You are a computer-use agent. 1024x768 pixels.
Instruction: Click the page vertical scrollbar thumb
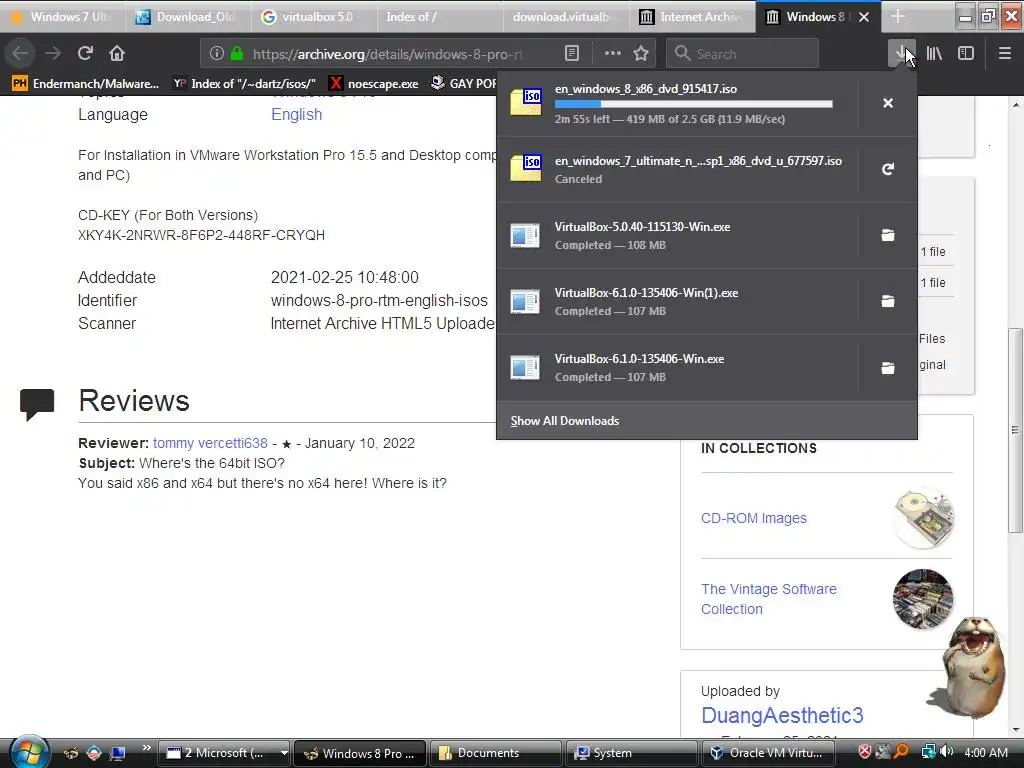tap(1016, 430)
